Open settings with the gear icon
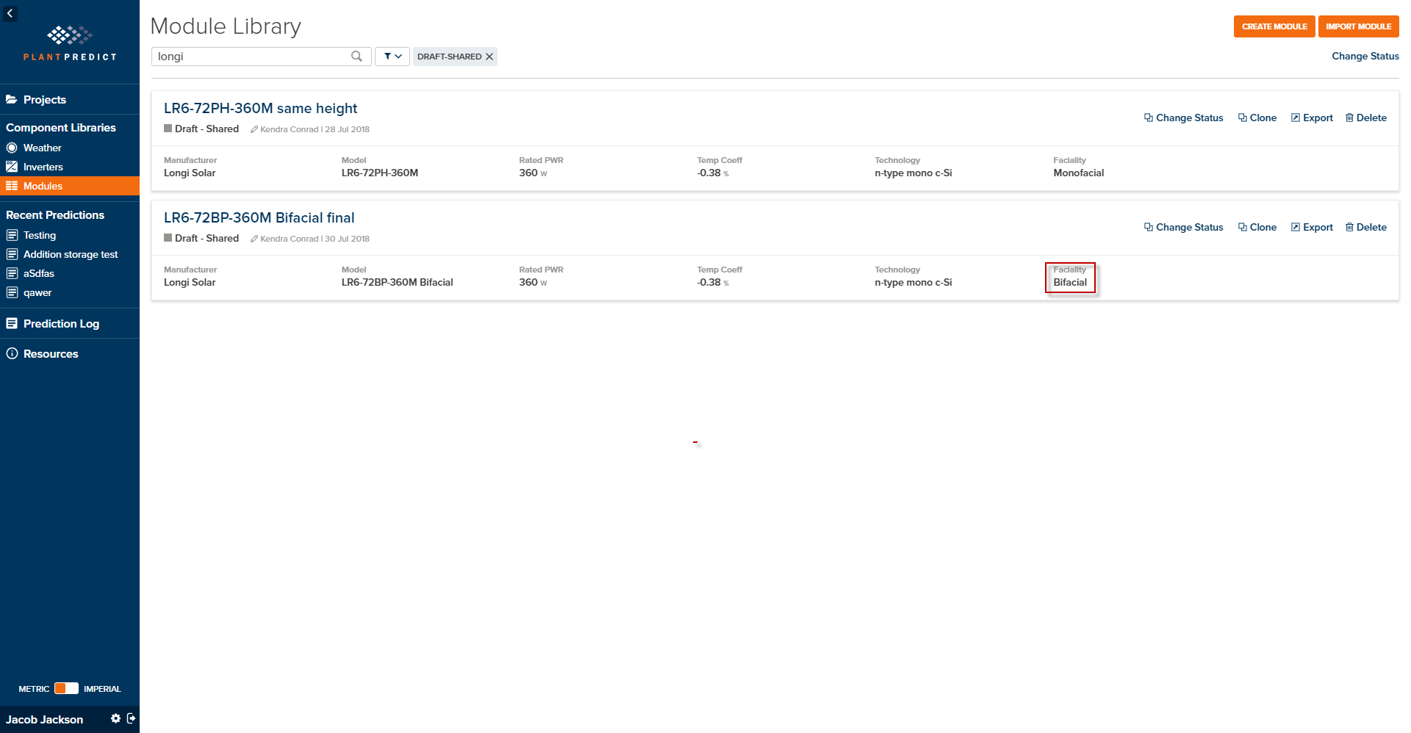Viewport: 1411px width, 733px height. coord(115,719)
